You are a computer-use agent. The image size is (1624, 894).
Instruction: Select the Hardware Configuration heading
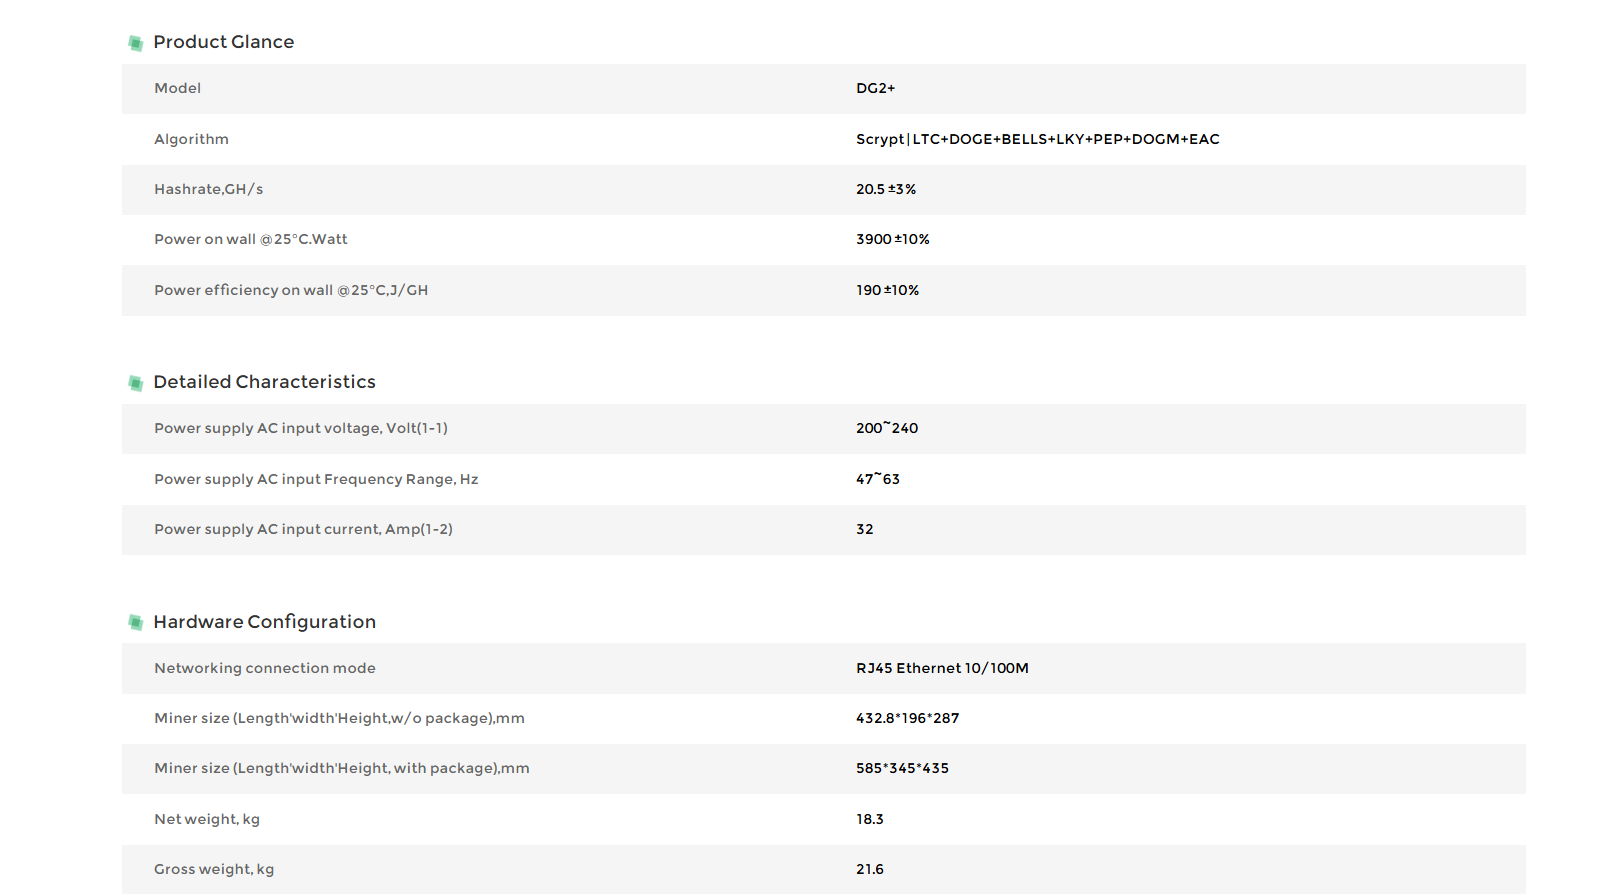[x=264, y=622]
